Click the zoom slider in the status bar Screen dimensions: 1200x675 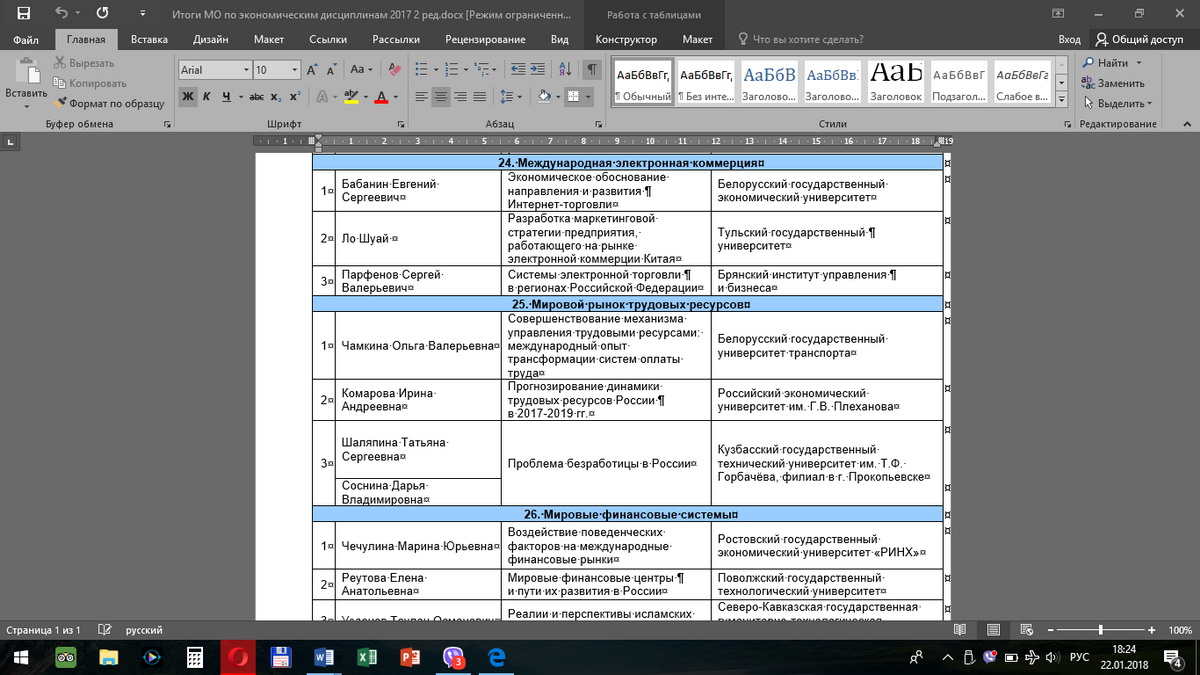tap(1100, 630)
